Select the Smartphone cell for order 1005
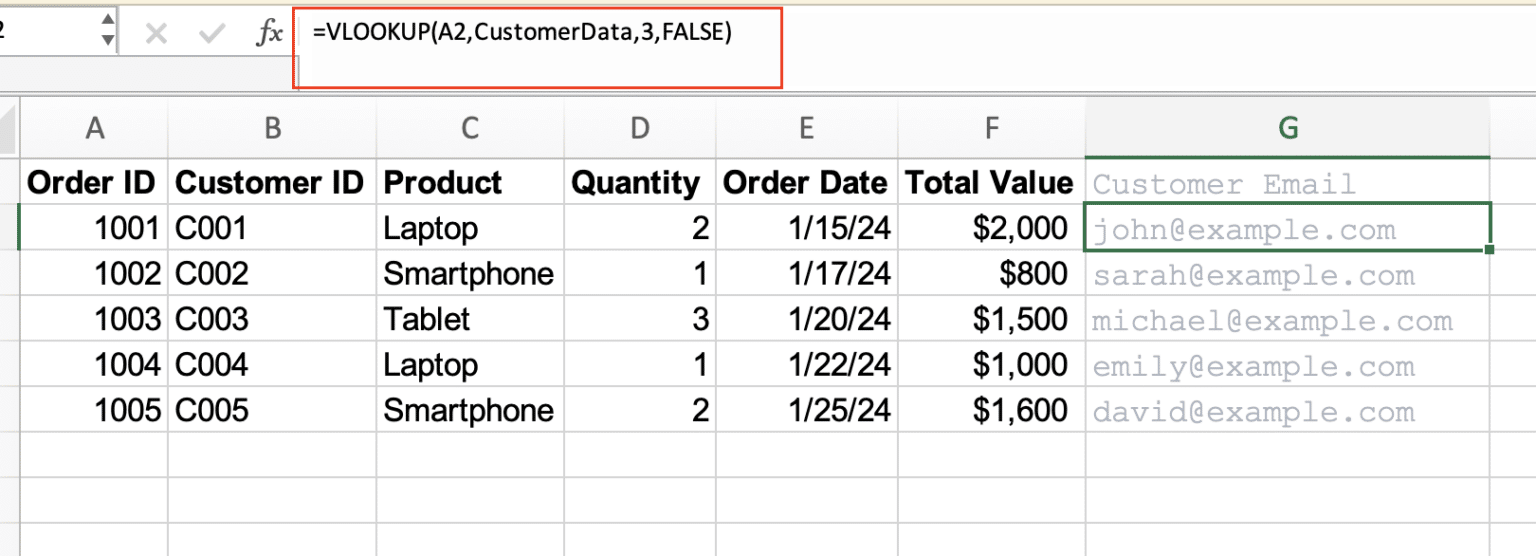Screen dimensions: 1536x556 click(x=470, y=410)
